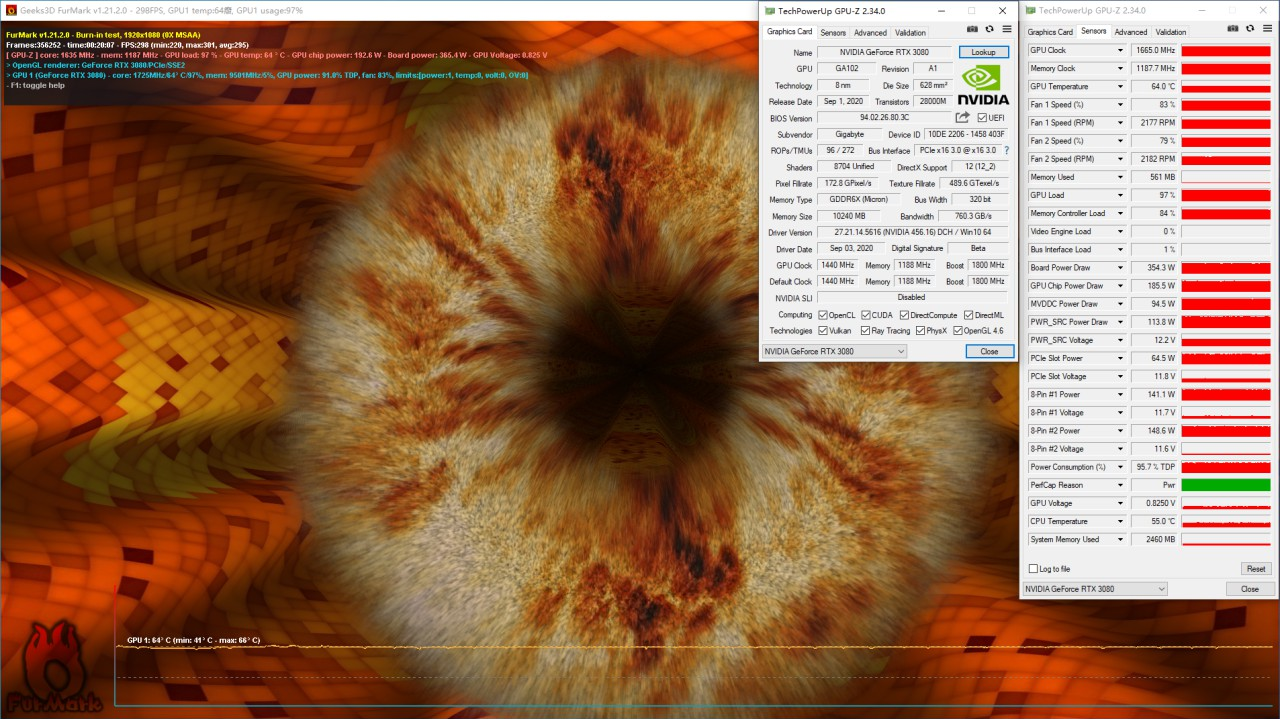Image resolution: width=1280 pixels, height=719 pixels.
Task: Open the System Memory Used dropdown arrow
Action: tap(1120, 539)
